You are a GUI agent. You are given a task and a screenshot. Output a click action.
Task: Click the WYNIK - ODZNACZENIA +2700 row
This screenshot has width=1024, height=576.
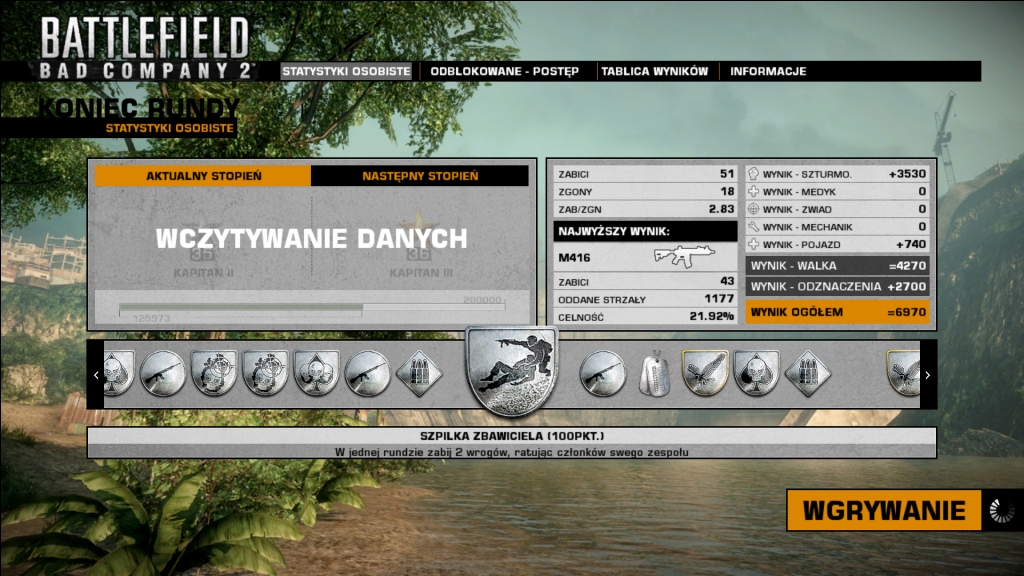point(837,287)
